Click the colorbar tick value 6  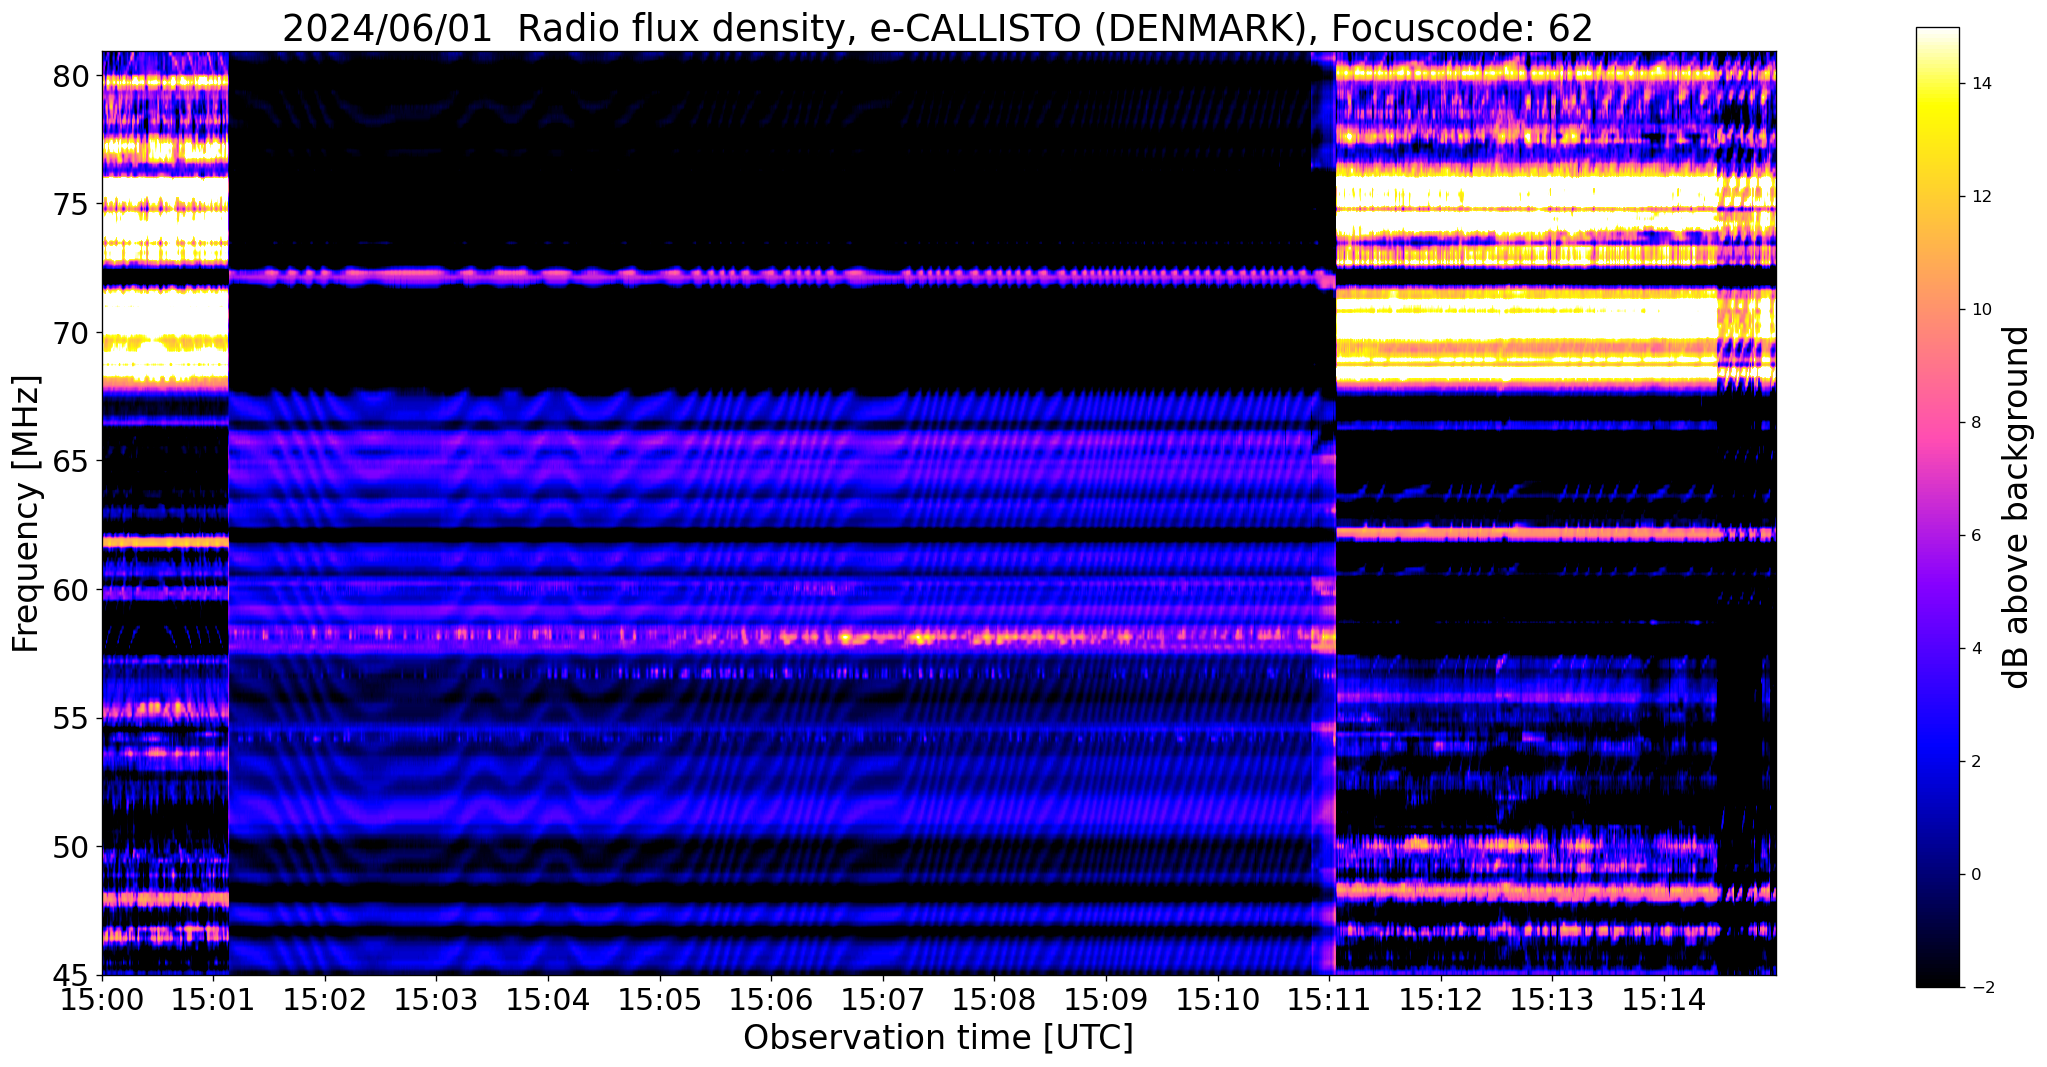(x=1975, y=536)
